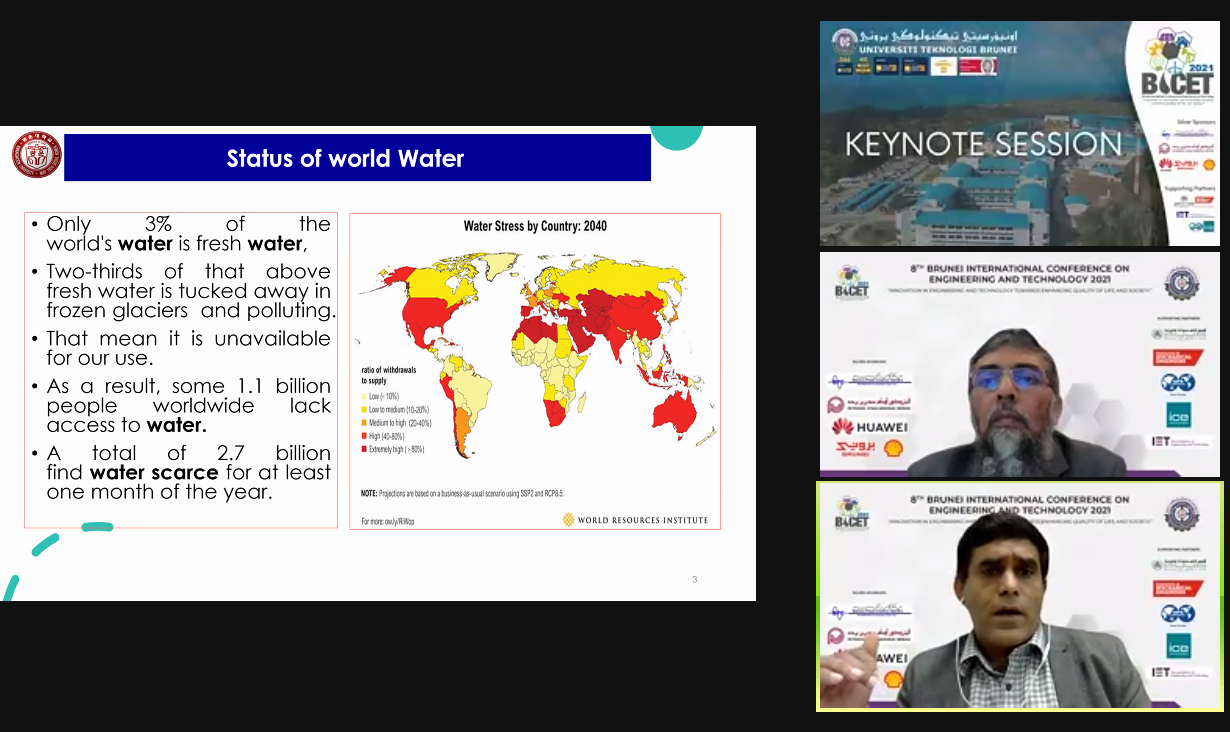
Task: Select the highlighted active speaker video tile
Action: click(1018, 596)
